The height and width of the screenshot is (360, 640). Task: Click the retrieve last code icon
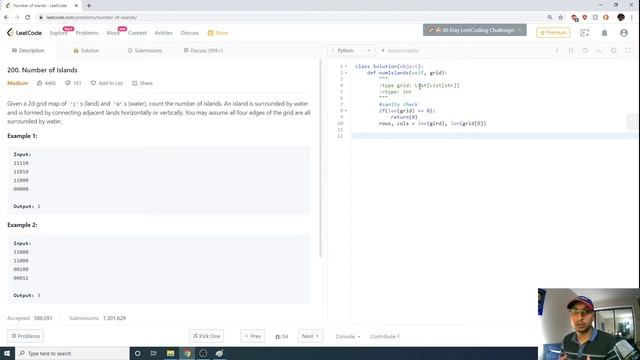(585, 51)
